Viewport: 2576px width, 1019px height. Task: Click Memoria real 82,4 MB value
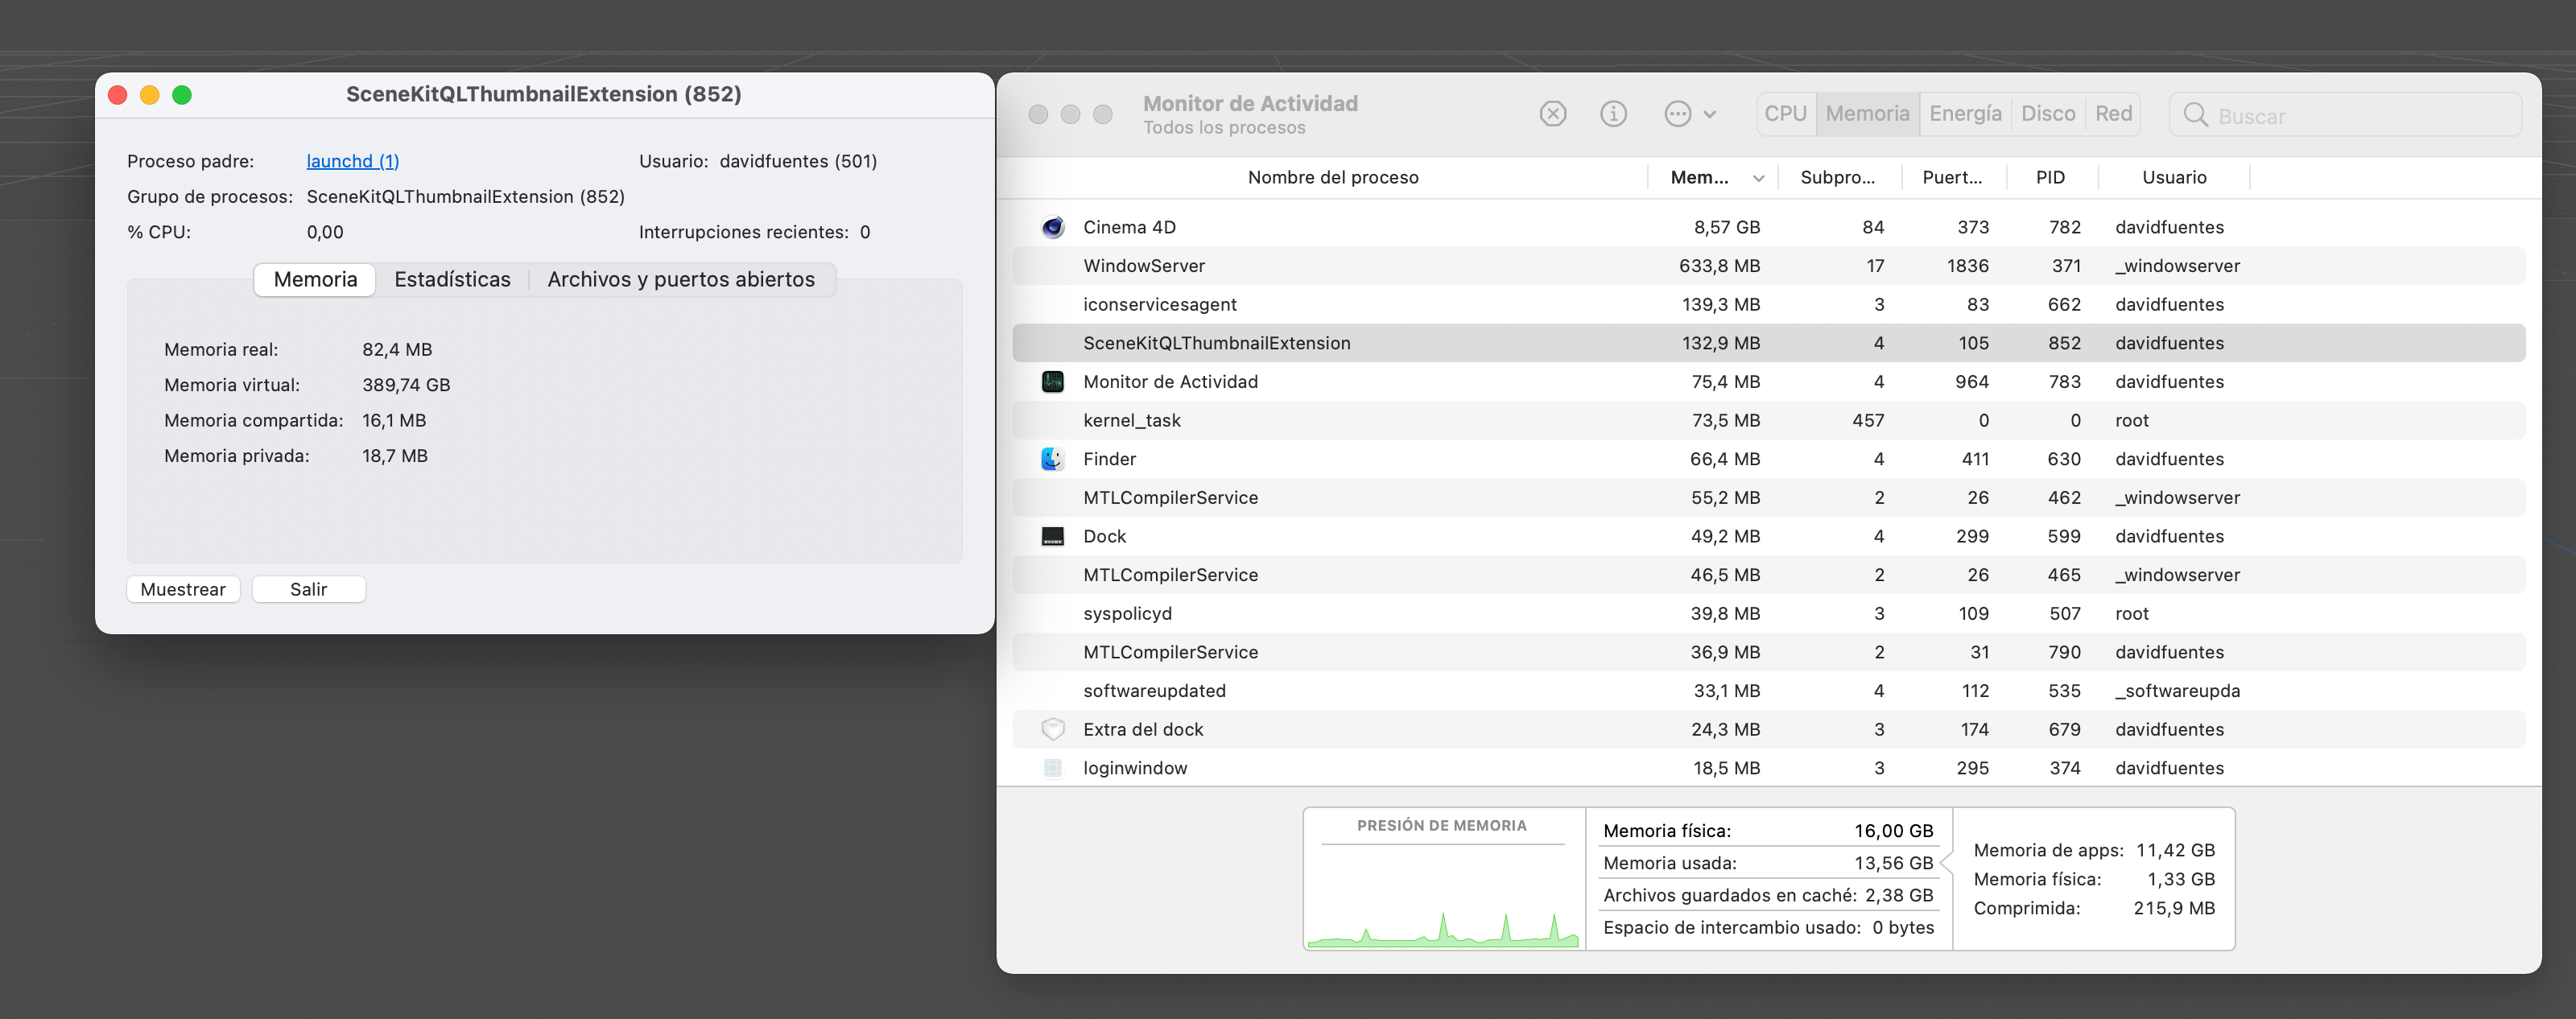point(397,350)
